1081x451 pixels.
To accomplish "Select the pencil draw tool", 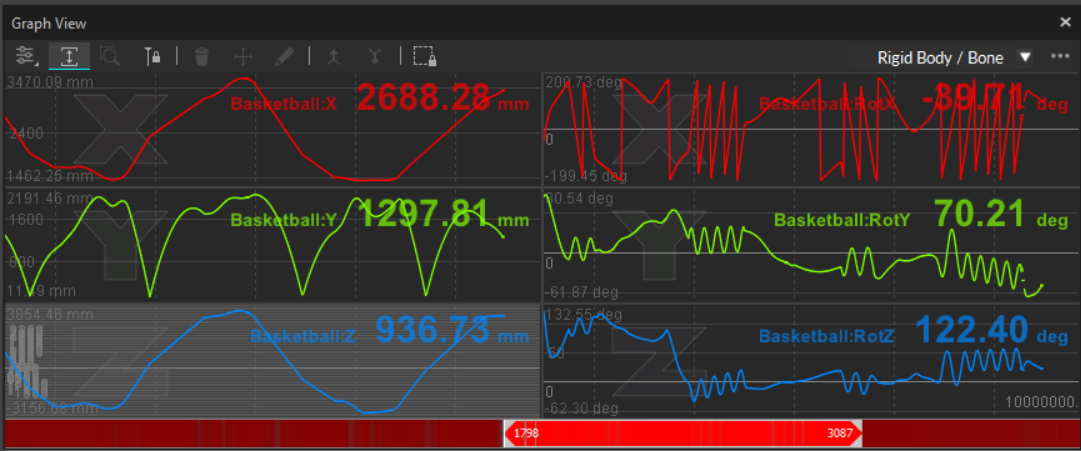I will click(x=285, y=56).
